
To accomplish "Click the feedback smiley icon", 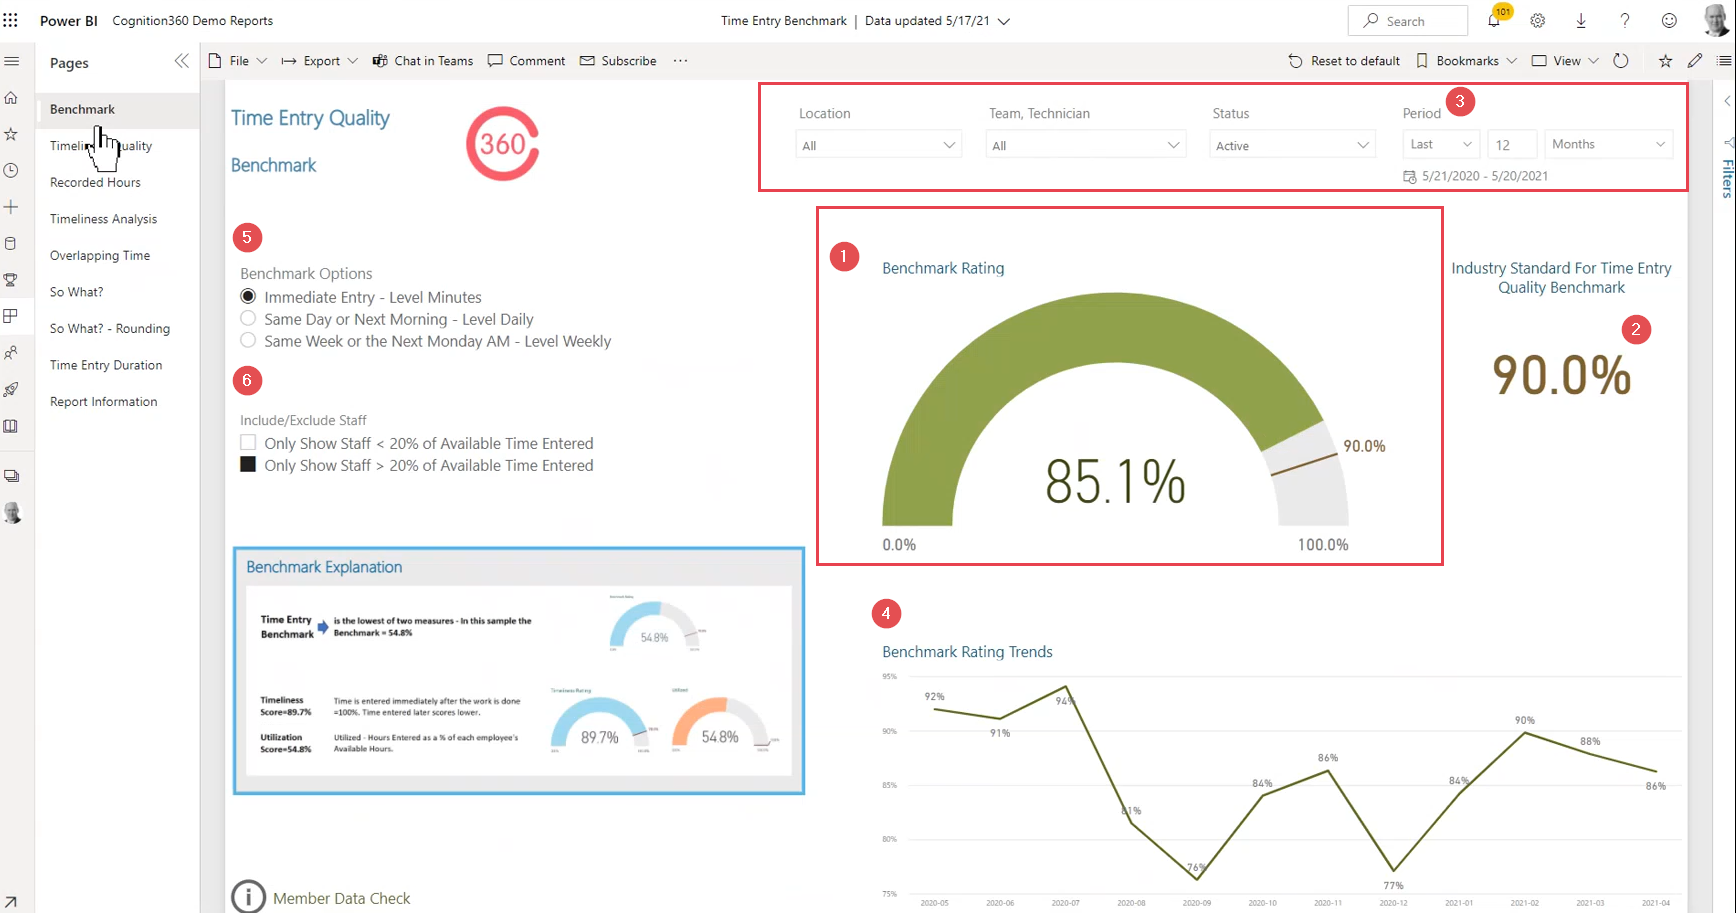I will pos(1669,20).
